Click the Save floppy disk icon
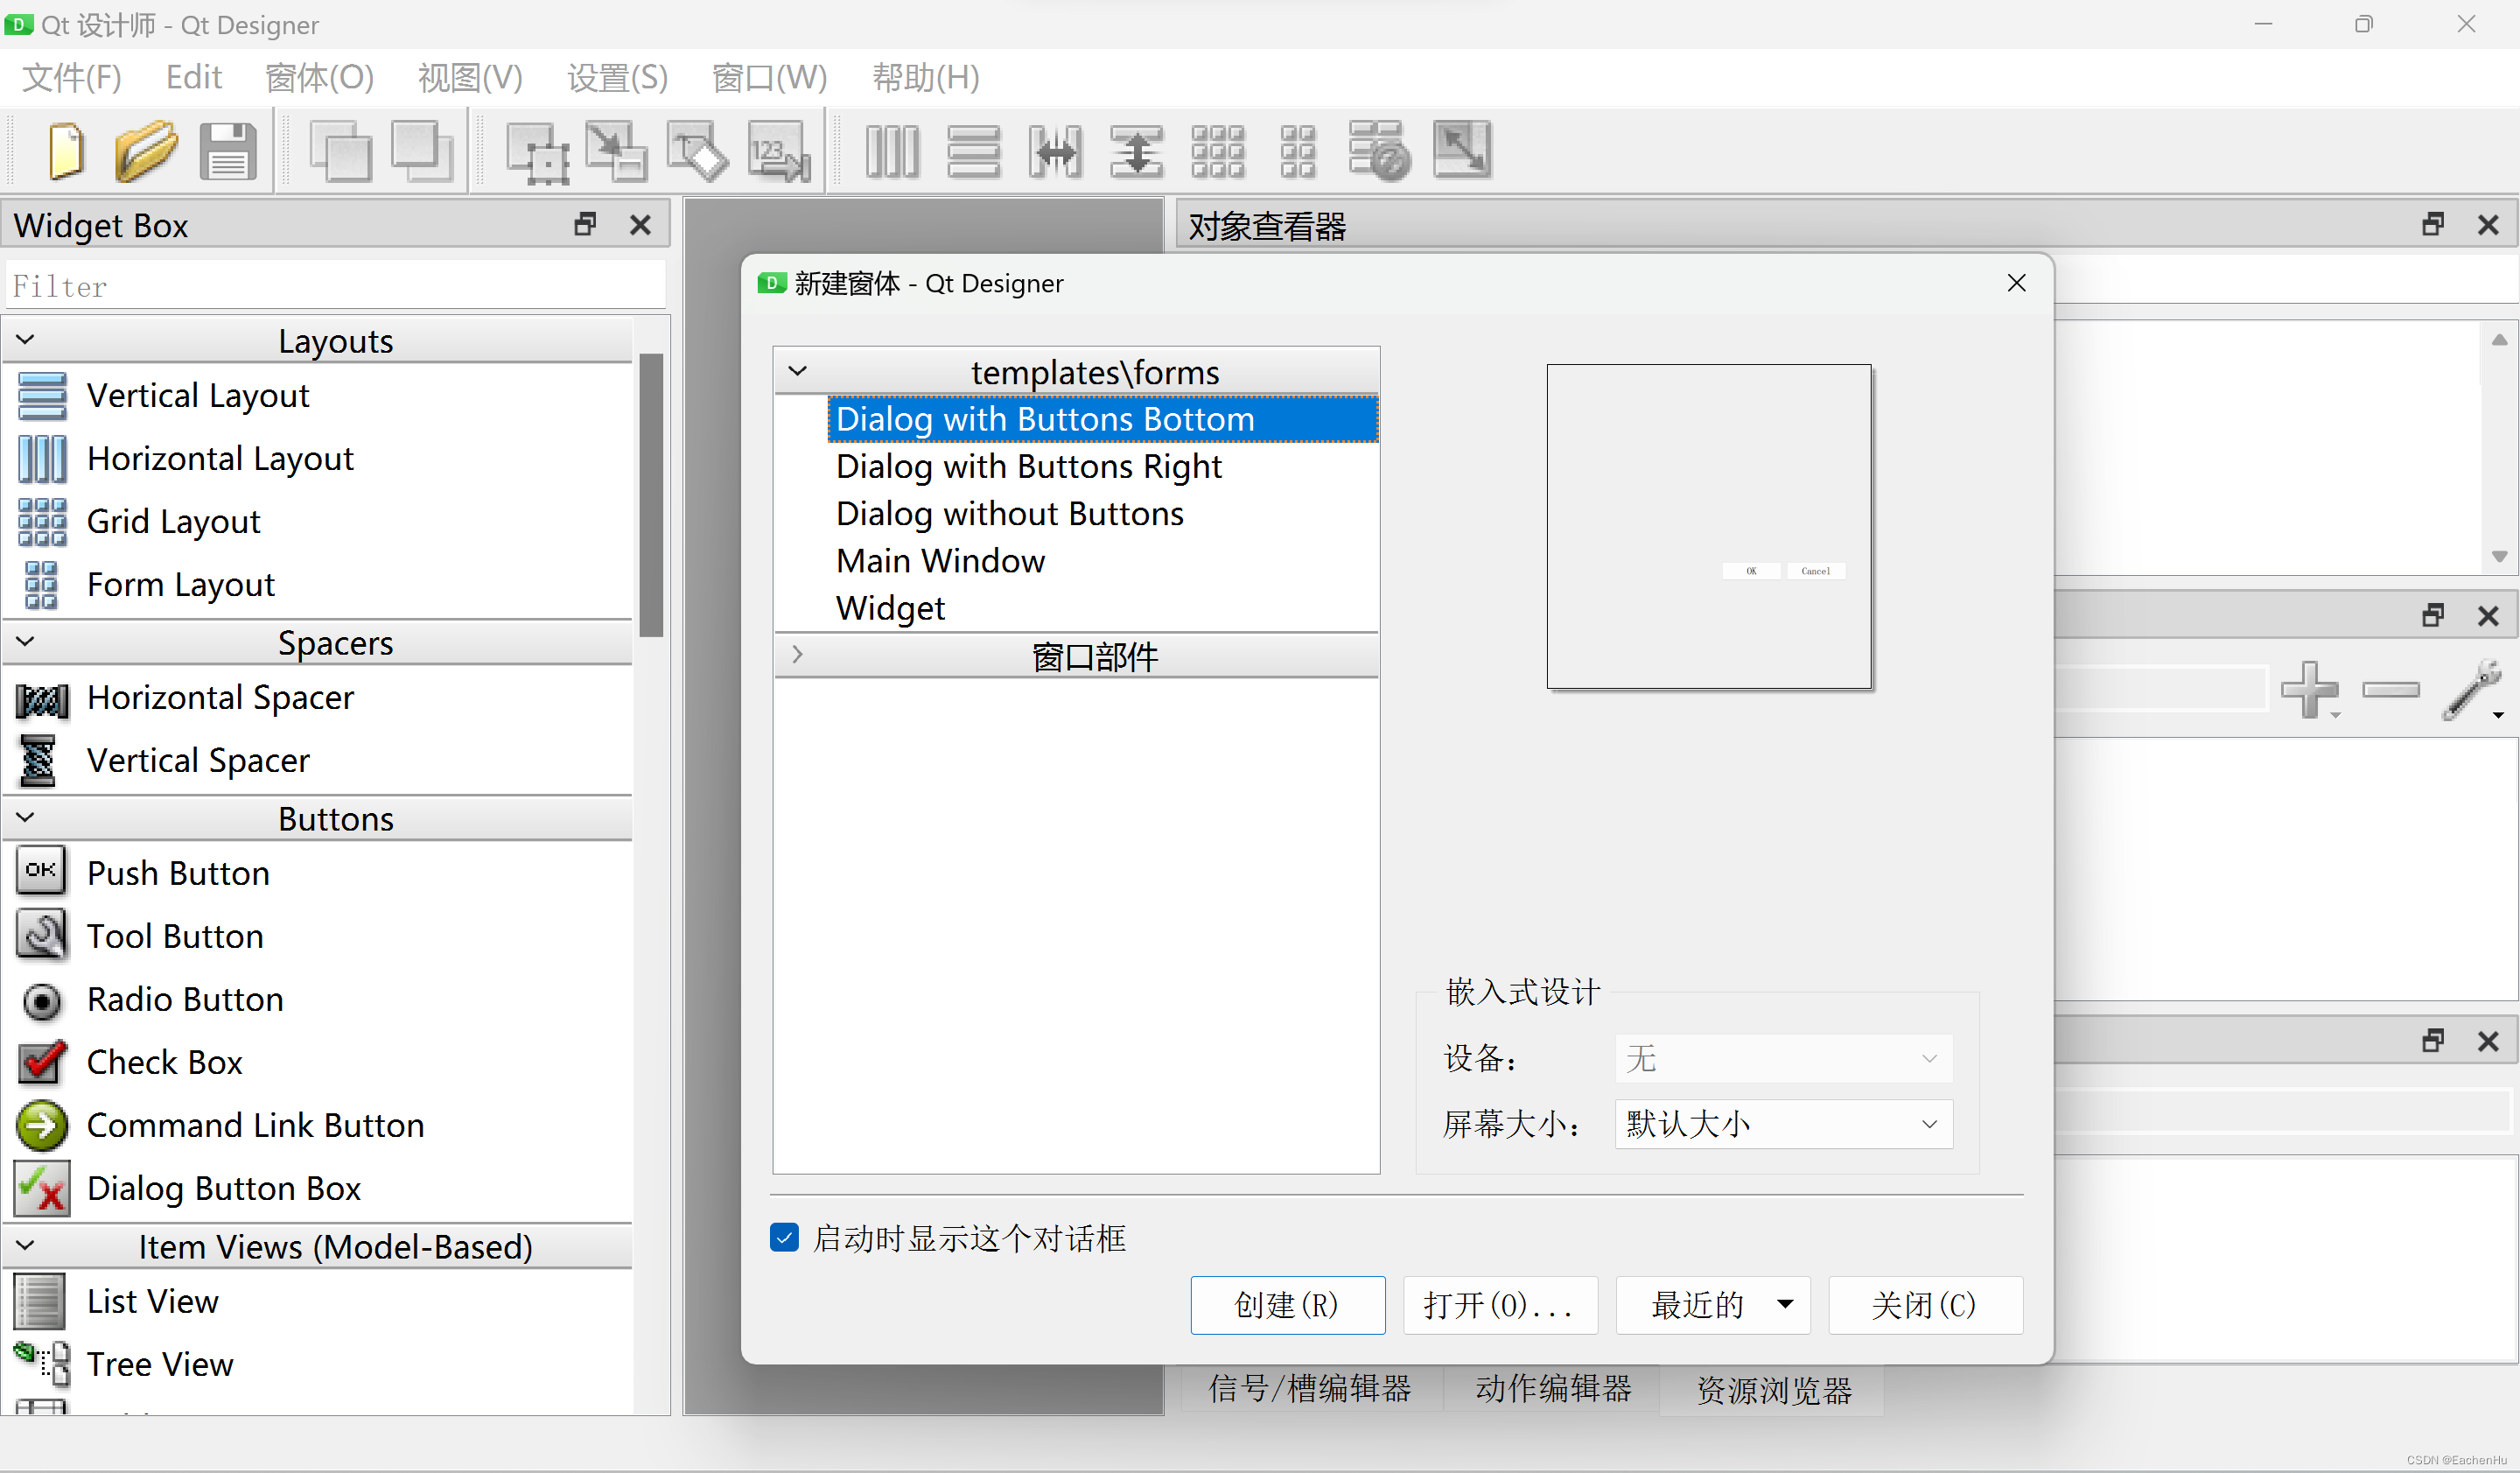 227,151
